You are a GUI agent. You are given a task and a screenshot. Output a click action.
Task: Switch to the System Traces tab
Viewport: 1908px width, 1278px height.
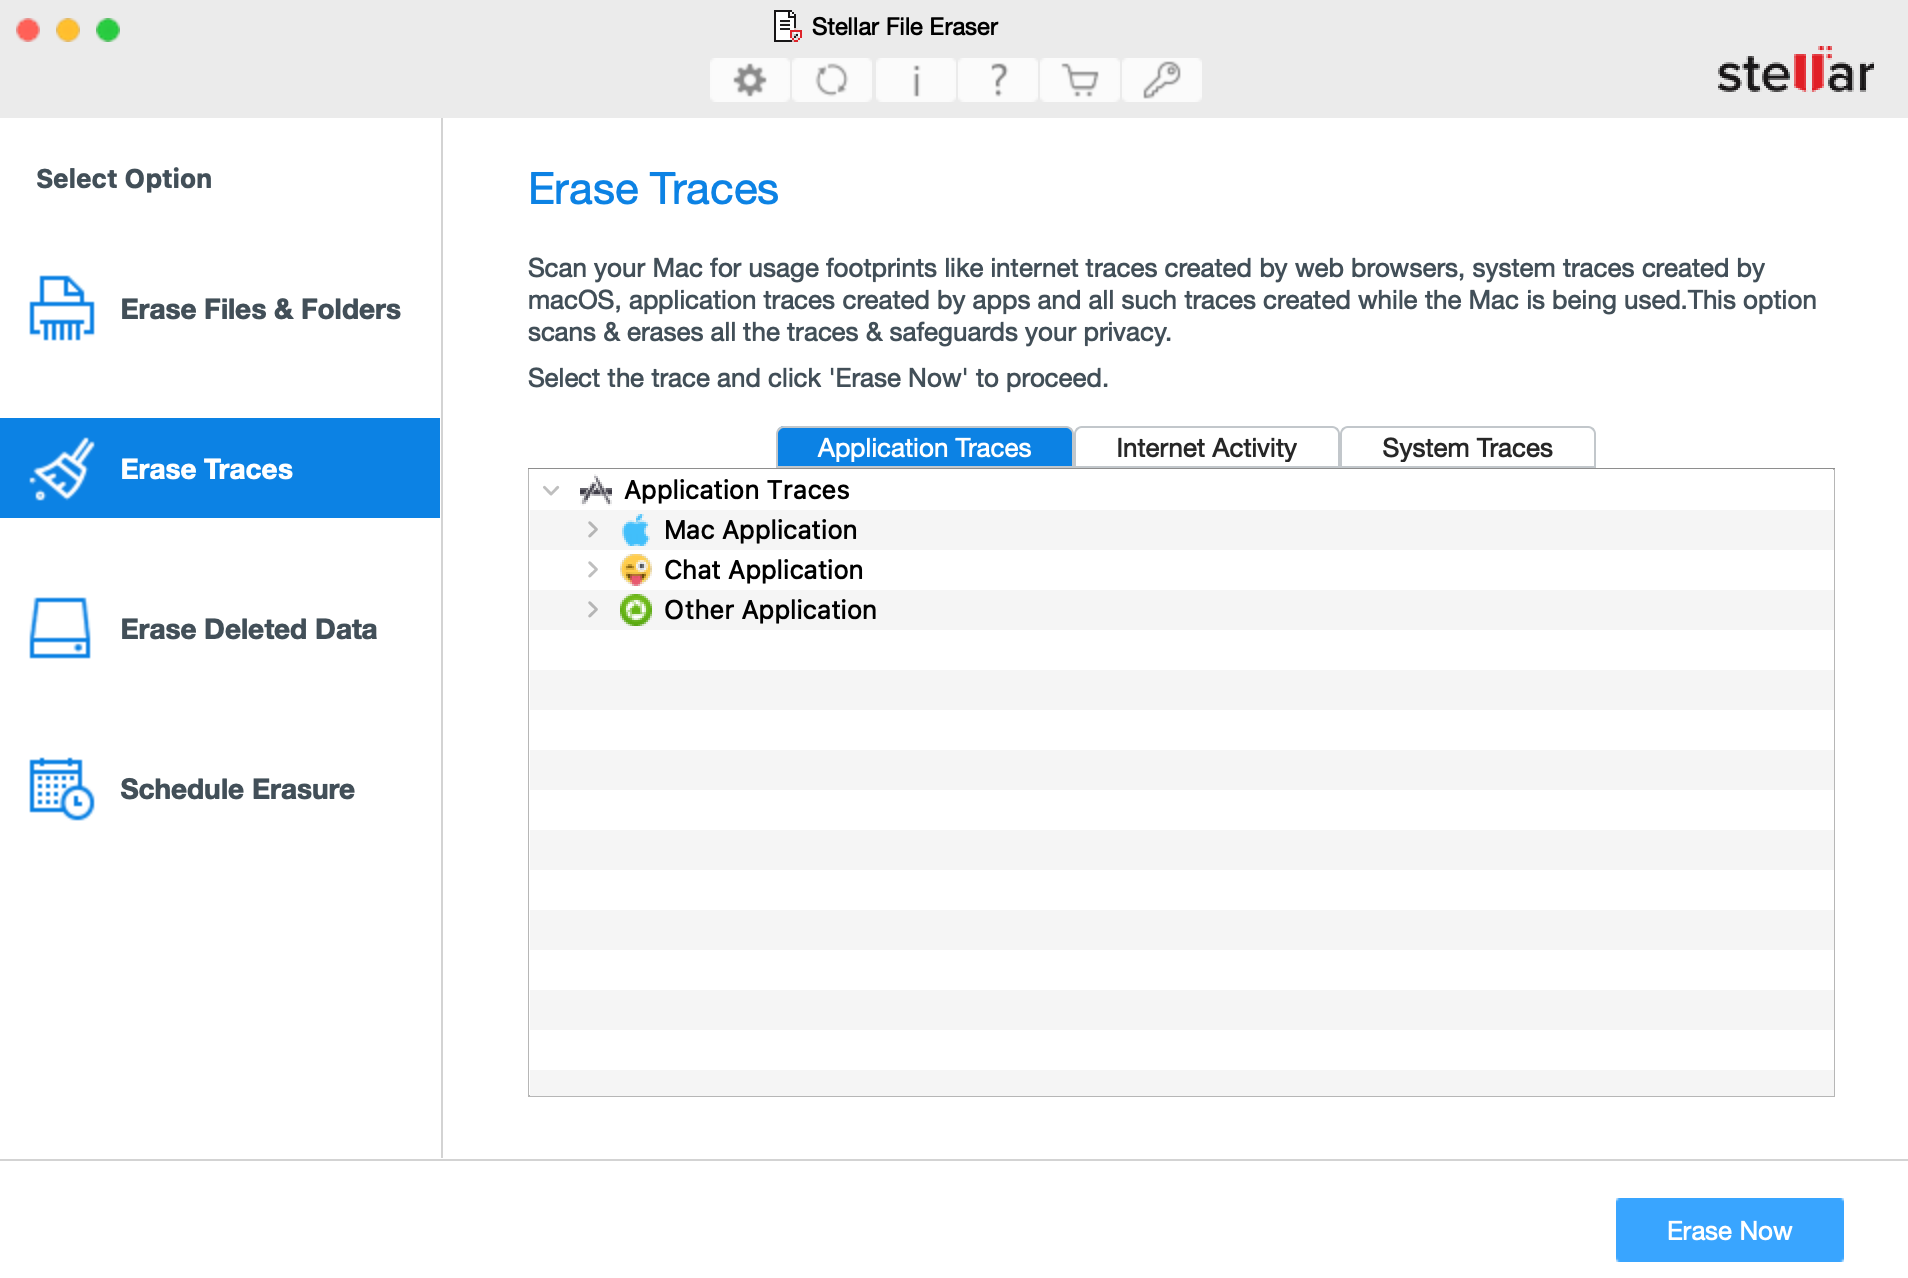pyautogui.click(x=1467, y=447)
